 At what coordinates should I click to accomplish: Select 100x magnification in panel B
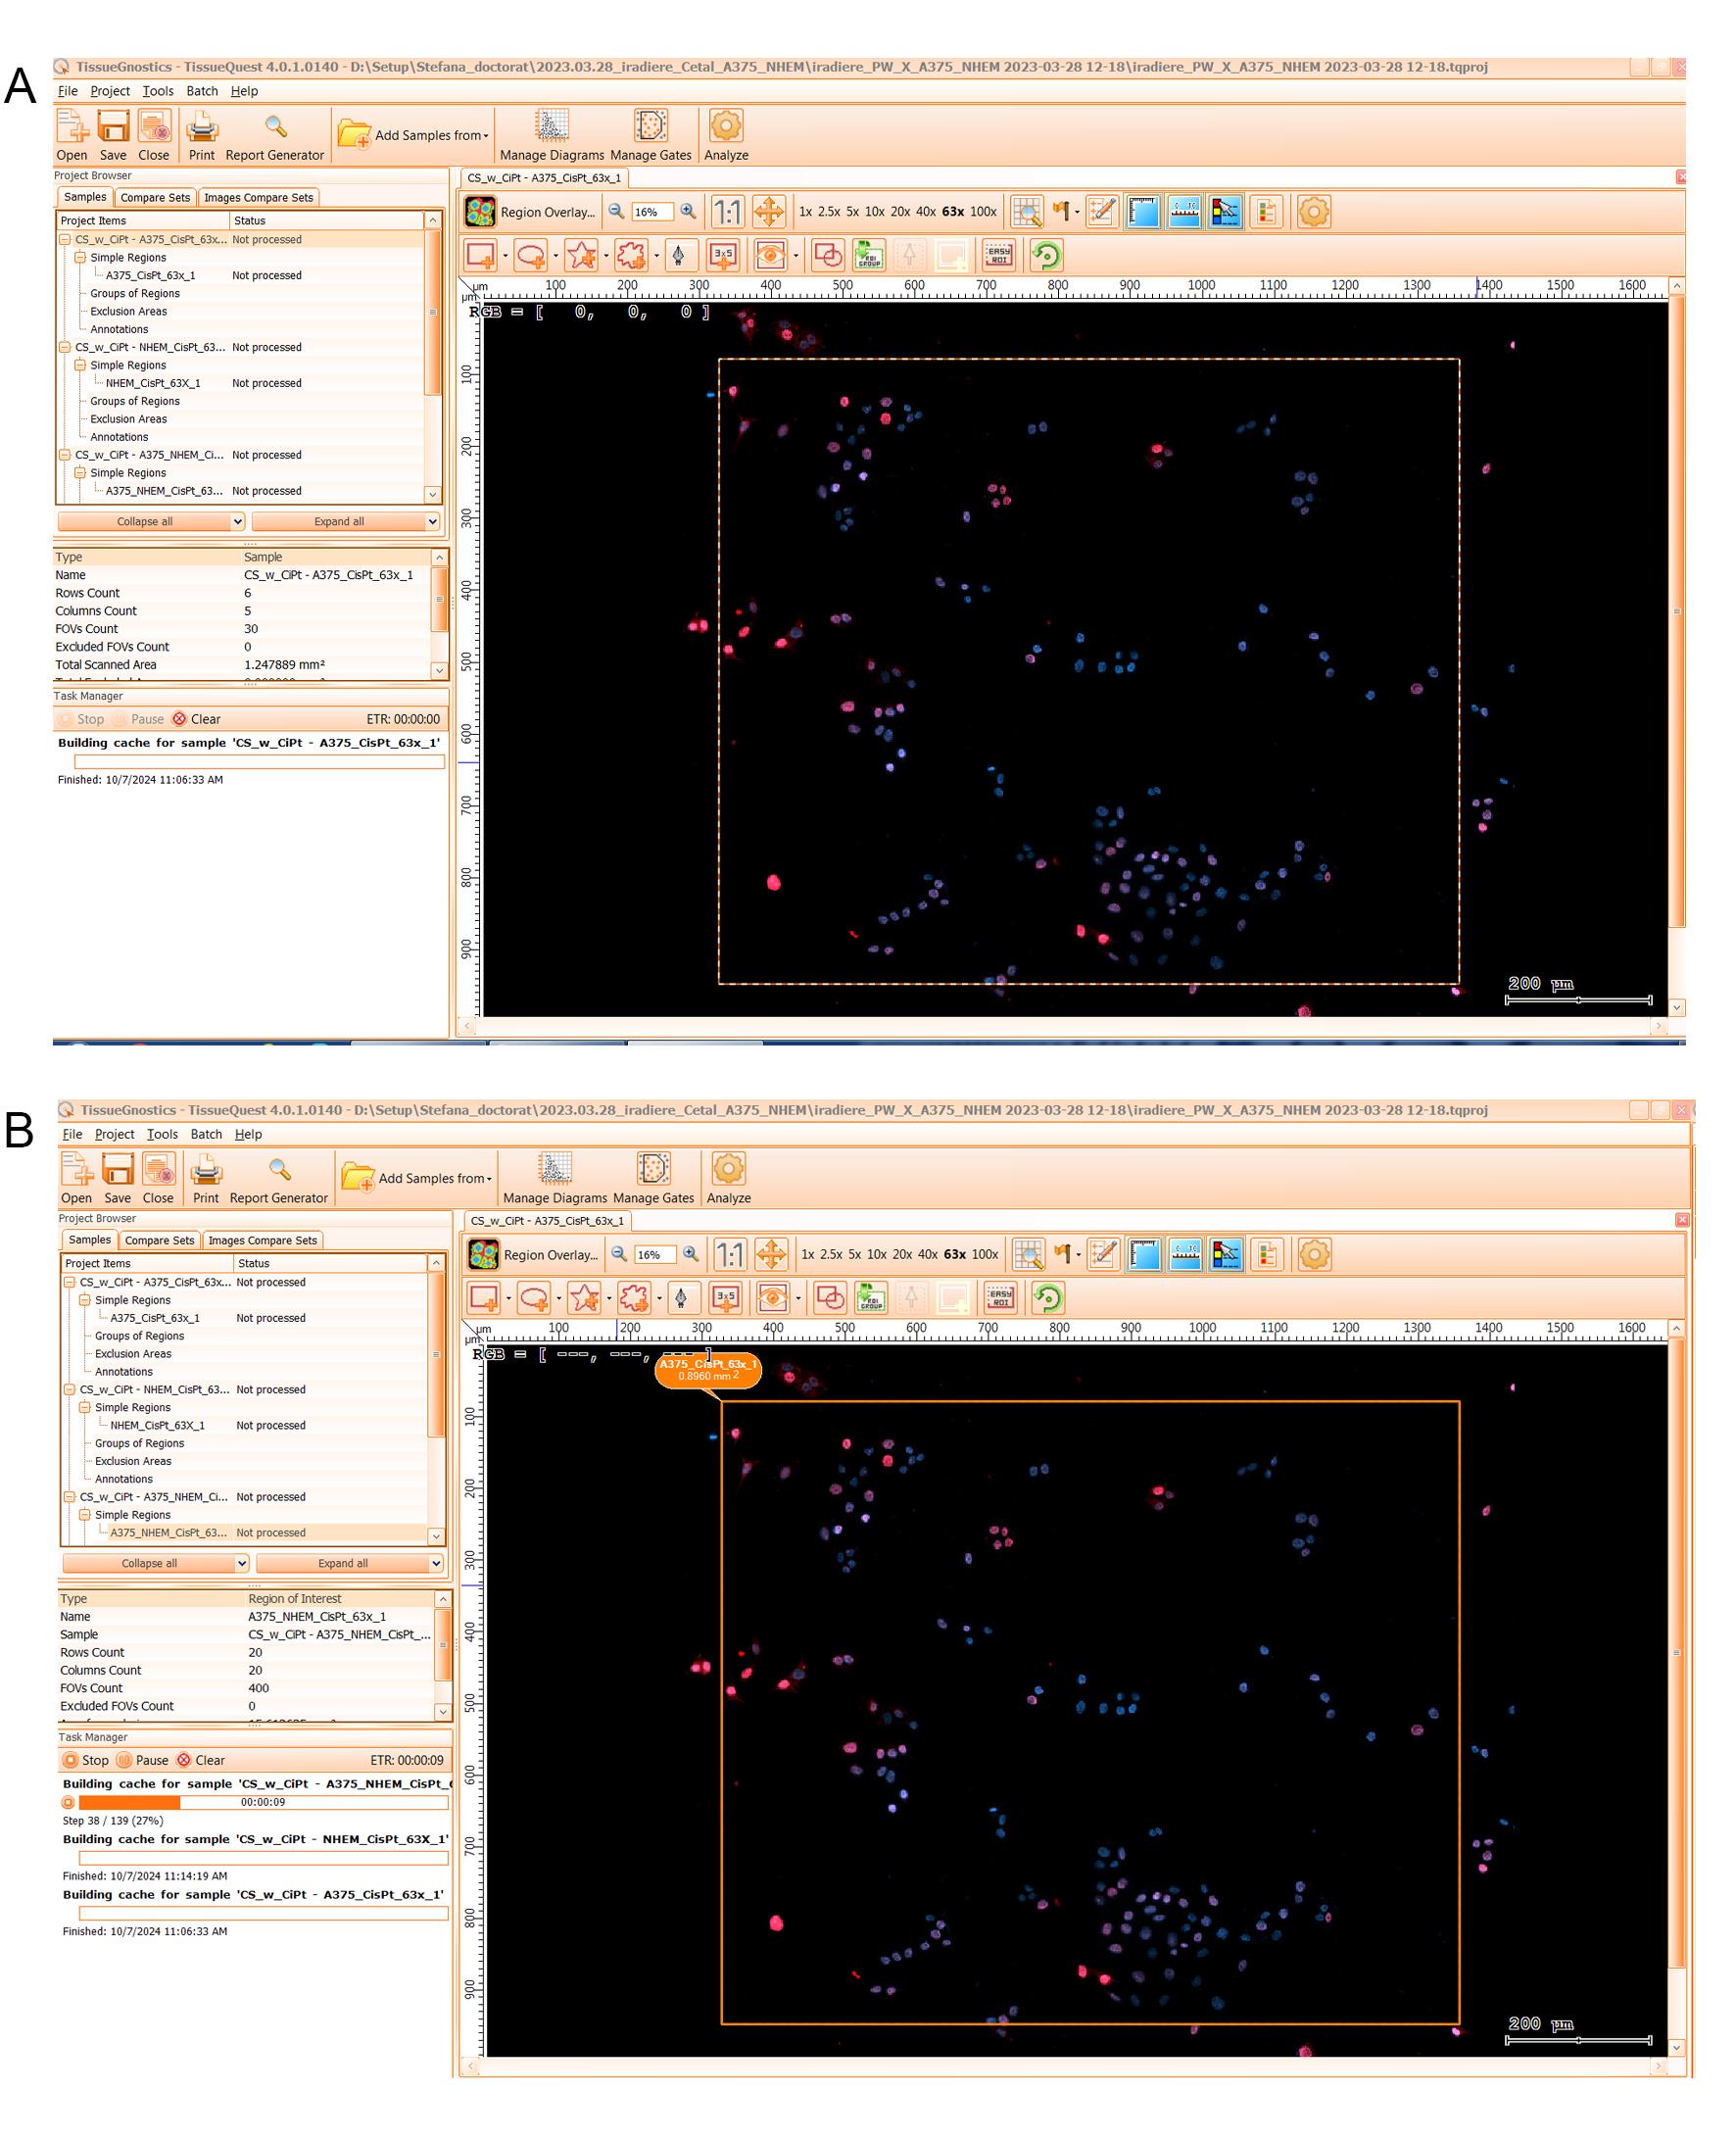click(x=985, y=1254)
